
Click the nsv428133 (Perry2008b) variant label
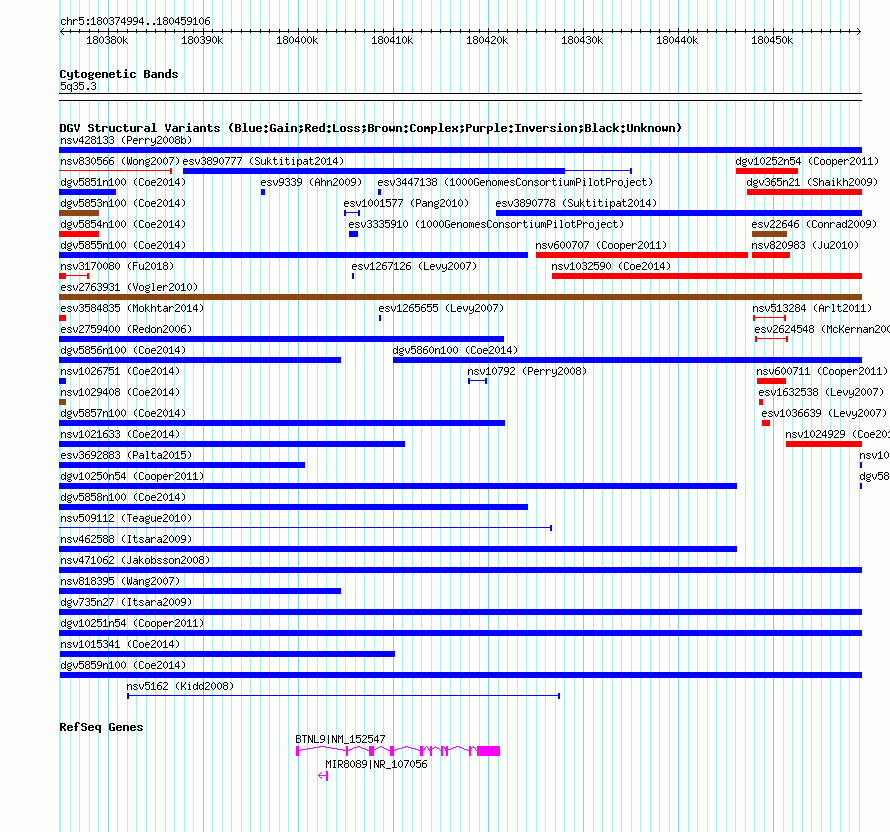point(126,140)
